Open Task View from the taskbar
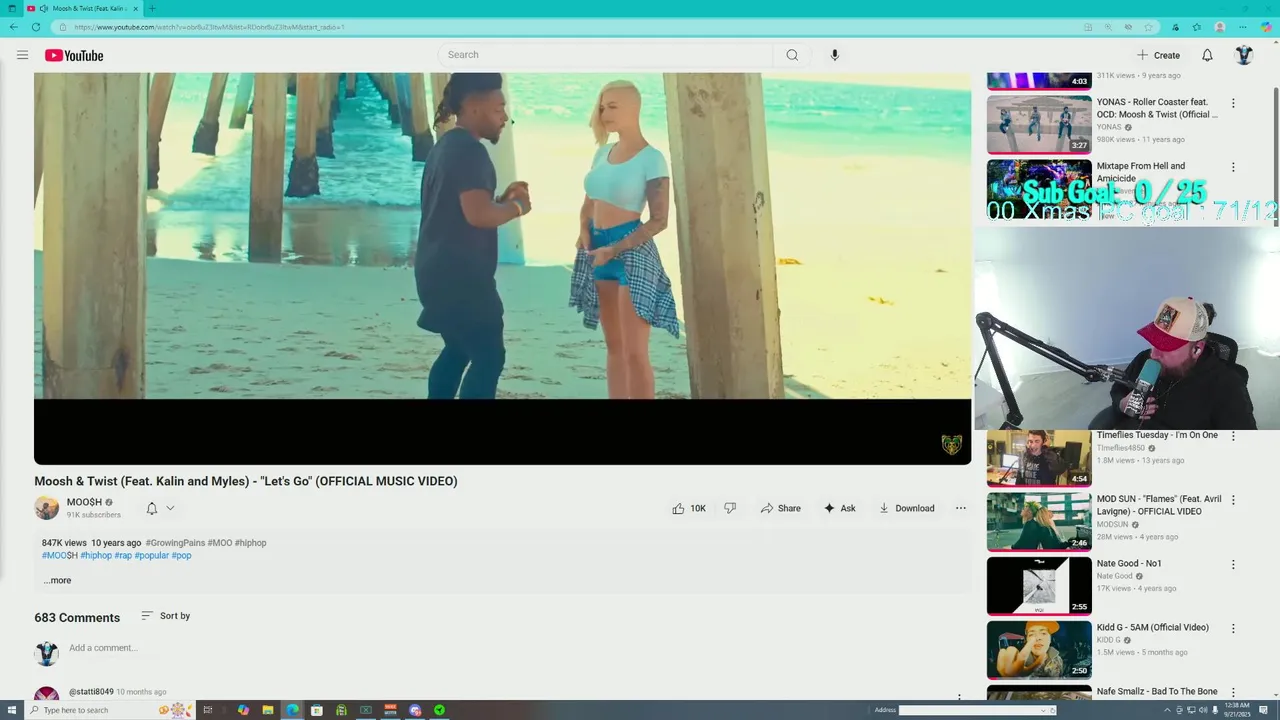This screenshot has height=720, width=1280. pyautogui.click(x=208, y=710)
